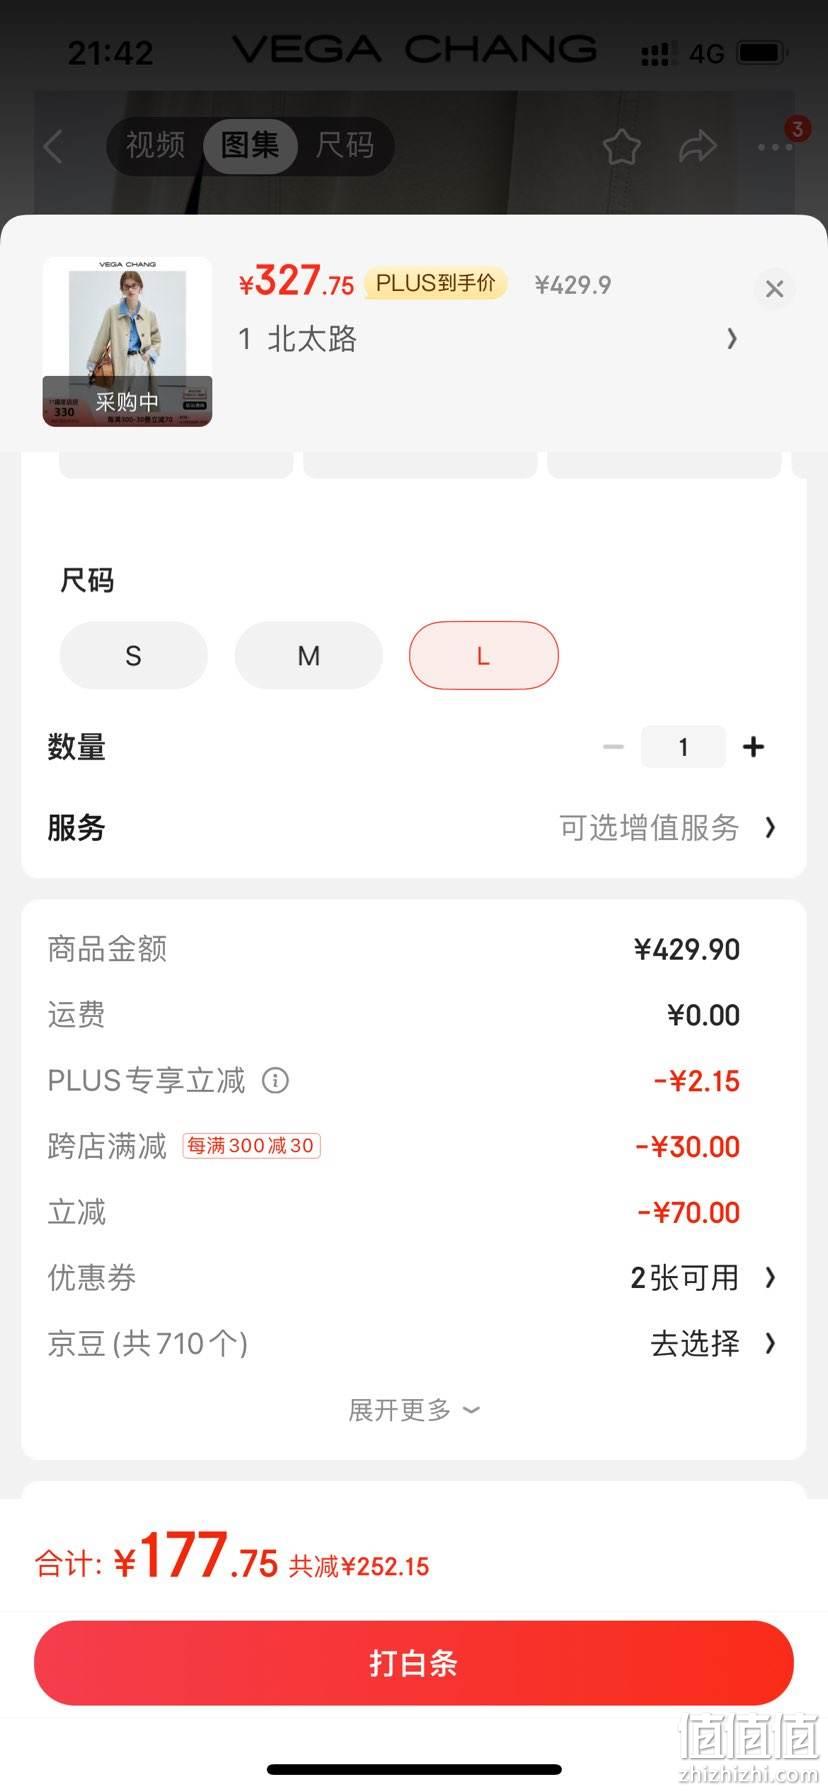Open the three-dot more menu
This screenshot has height=1792, width=828.
775,147
